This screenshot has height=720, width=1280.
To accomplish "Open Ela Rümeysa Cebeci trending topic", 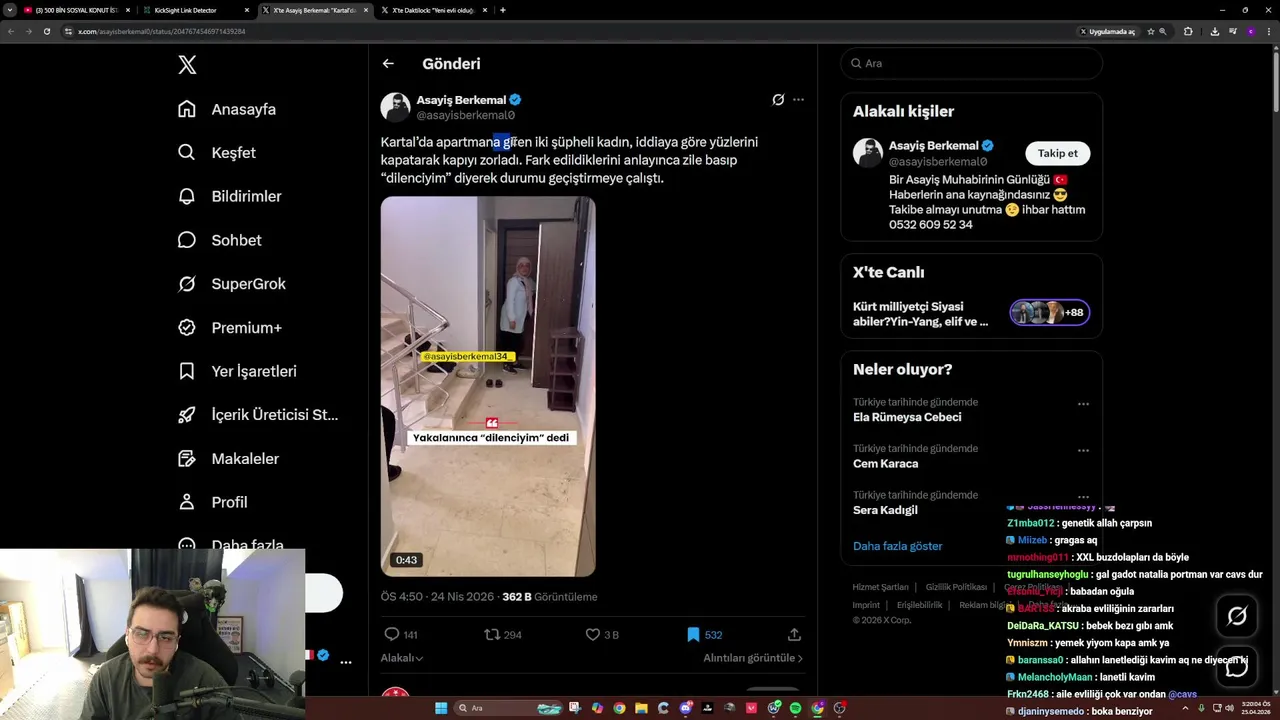I will (x=907, y=417).
